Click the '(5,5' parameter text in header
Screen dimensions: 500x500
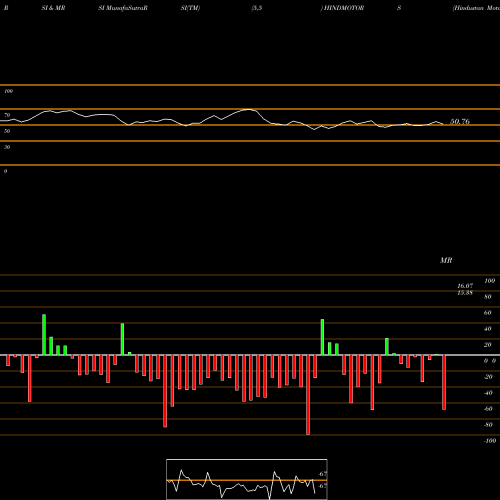click(257, 8)
